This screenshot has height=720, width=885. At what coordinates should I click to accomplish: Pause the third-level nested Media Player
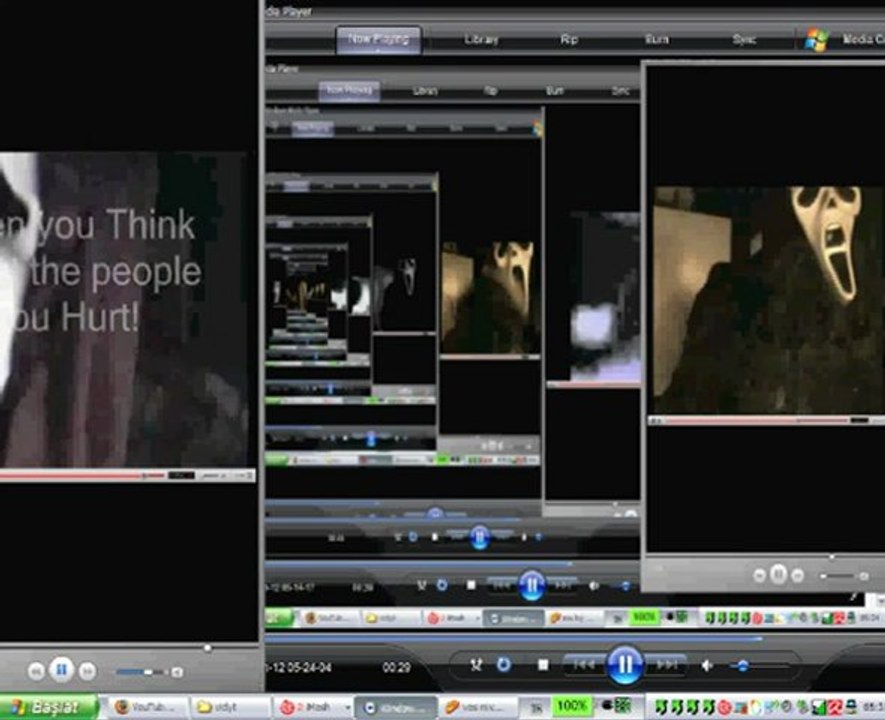click(x=479, y=537)
